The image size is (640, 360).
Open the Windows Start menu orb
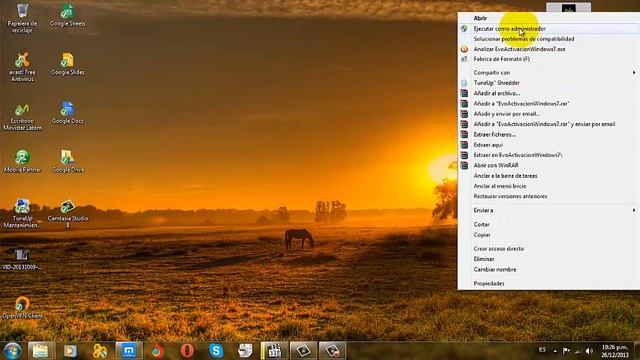pos(12,351)
